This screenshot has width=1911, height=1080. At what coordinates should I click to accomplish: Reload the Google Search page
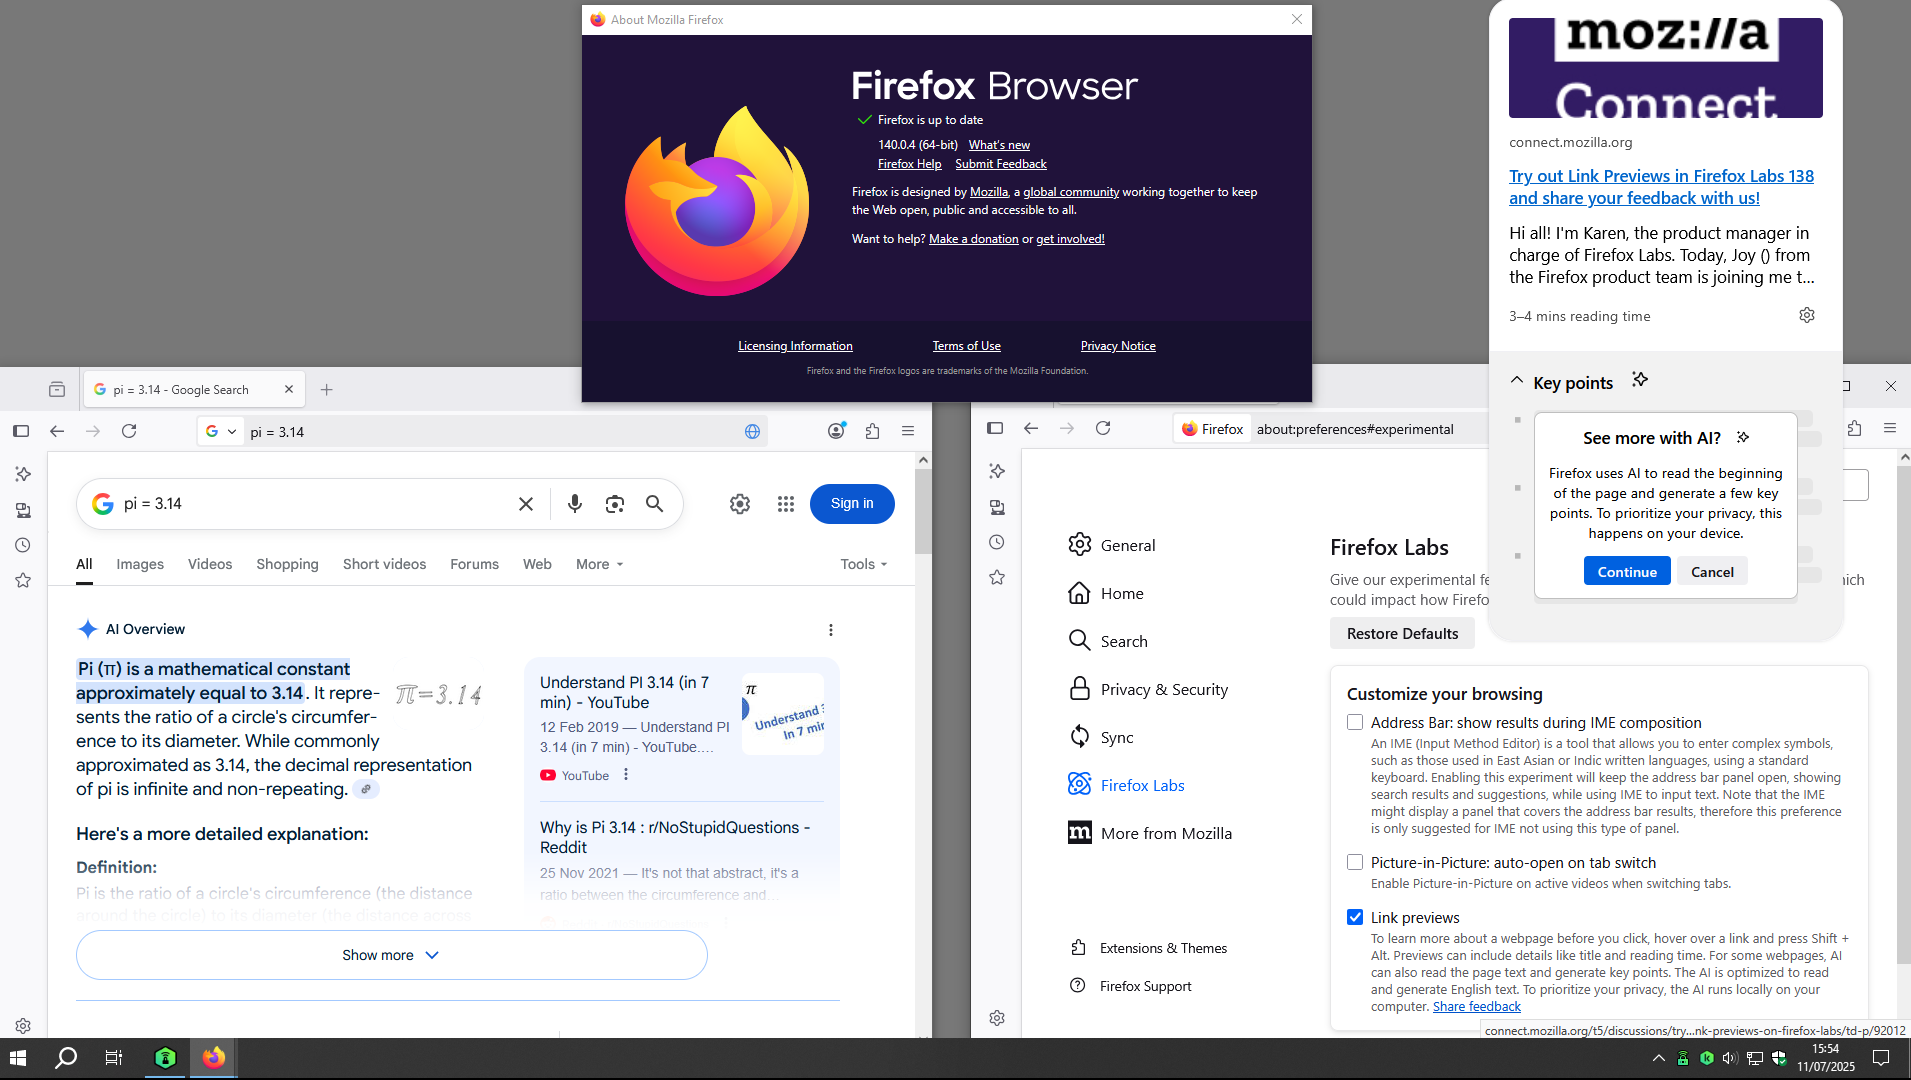[129, 431]
